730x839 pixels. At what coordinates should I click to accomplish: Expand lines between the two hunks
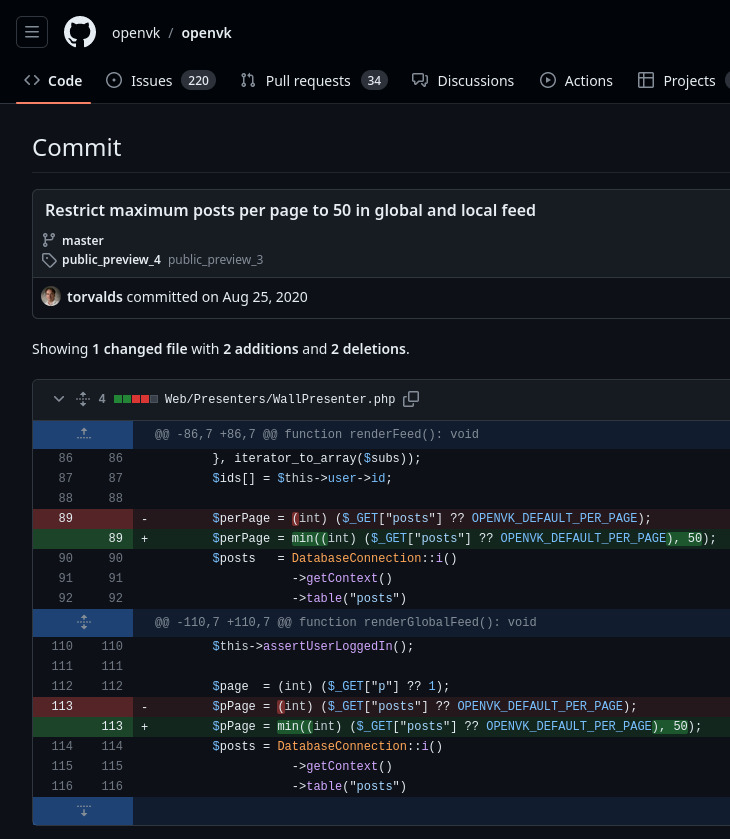click(x=83, y=622)
